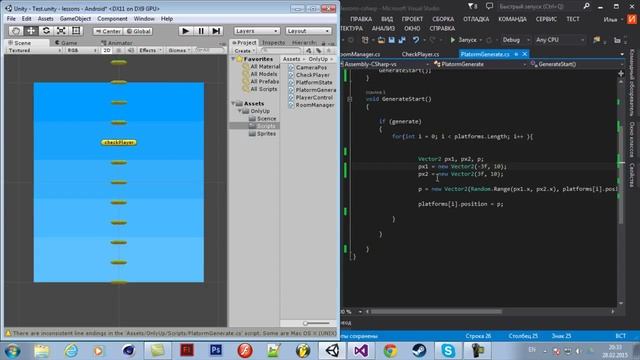Open the Debug configuration dropdown
Viewport: 640px width, 360px height.
coord(515,40)
